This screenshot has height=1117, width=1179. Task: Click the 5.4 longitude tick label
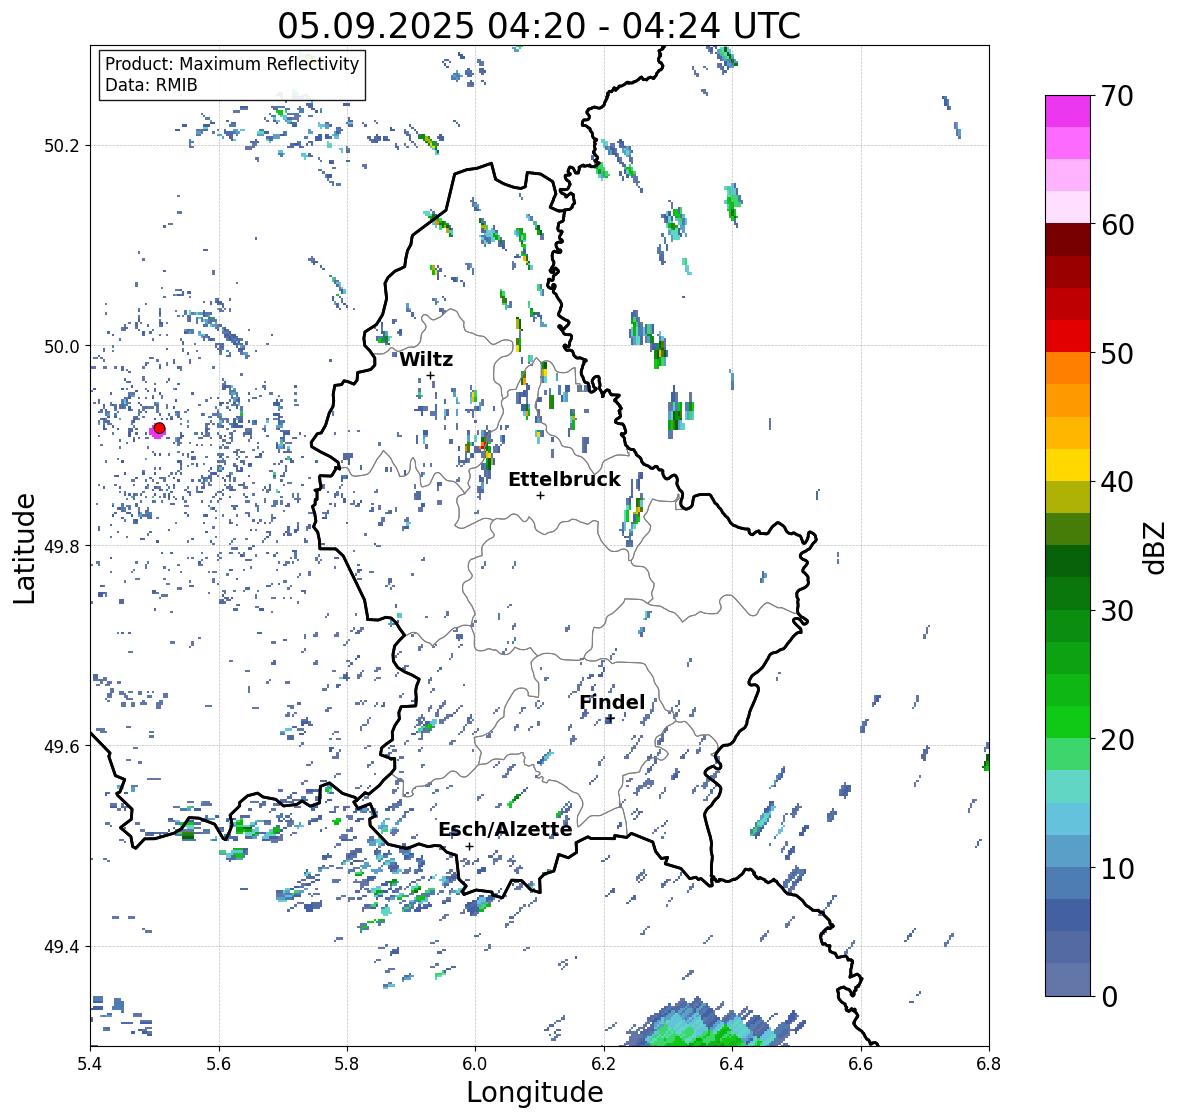click(x=91, y=1064)
